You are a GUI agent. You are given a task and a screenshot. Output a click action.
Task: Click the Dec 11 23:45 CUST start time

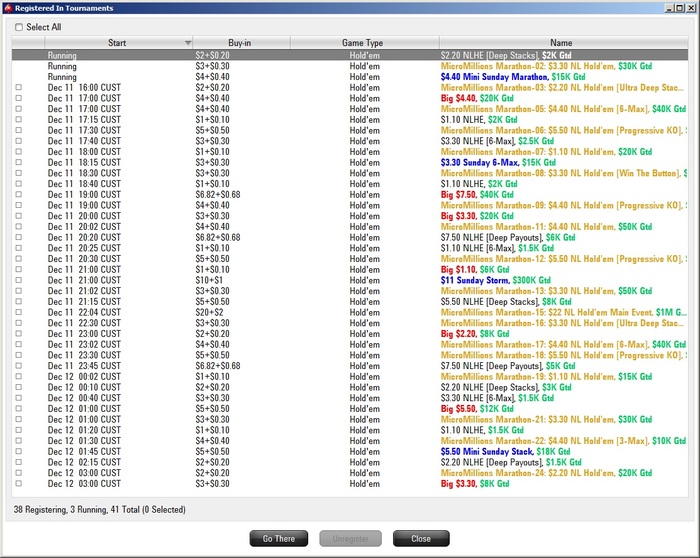click(84, 366)
